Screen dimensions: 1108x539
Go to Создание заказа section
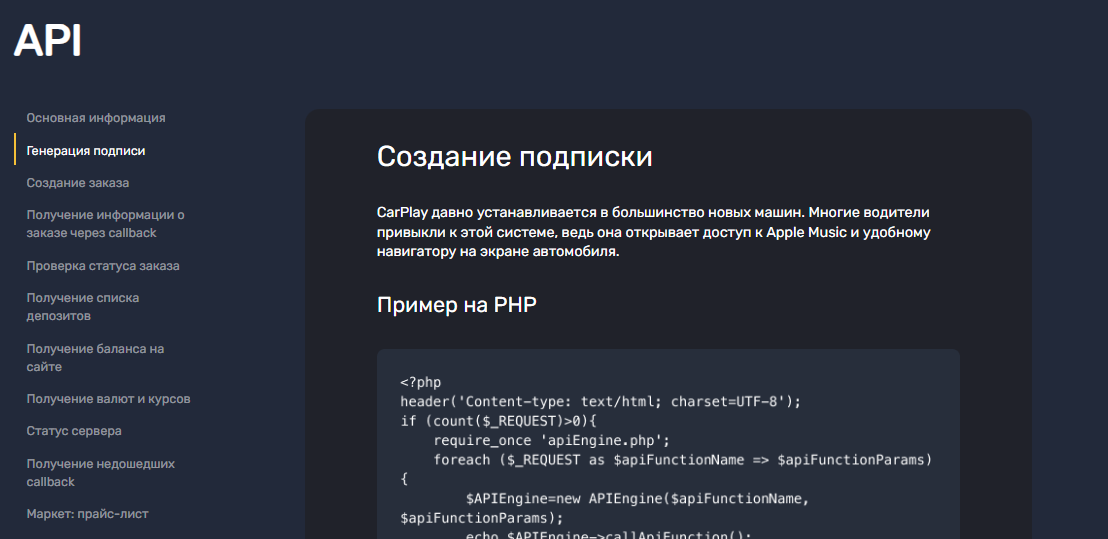point(78,183)
